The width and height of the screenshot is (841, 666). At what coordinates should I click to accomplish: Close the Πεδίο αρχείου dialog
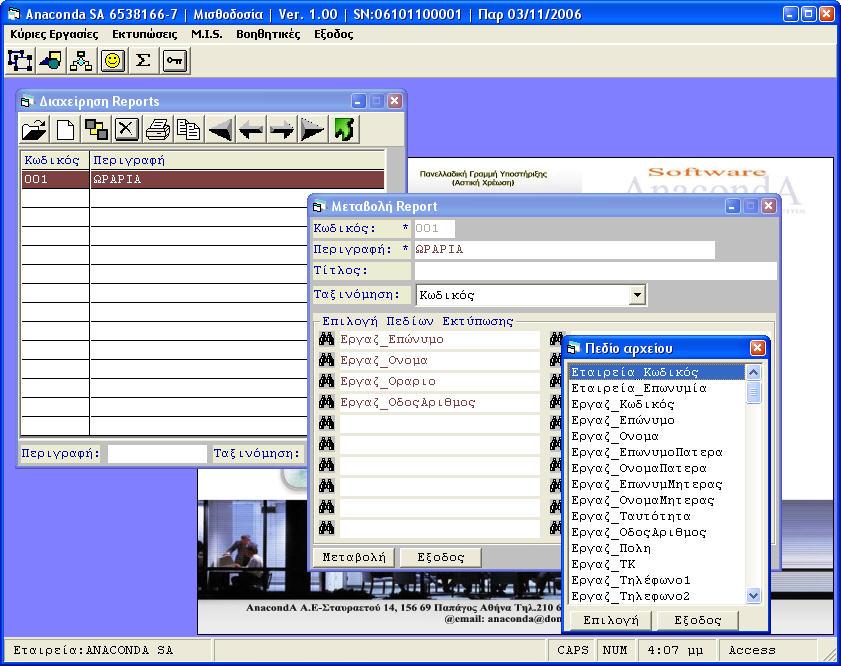pyautogui.click(x=757, y=348)
